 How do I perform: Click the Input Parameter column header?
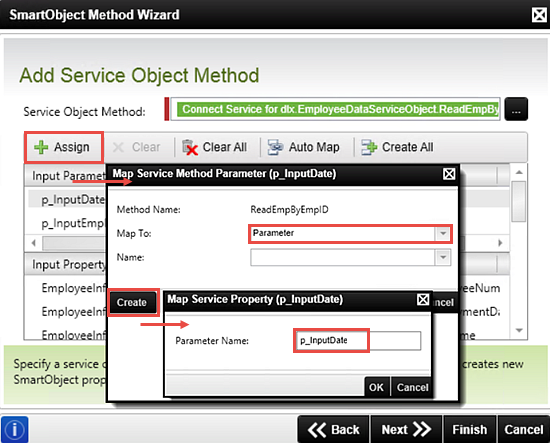(66, 175)
